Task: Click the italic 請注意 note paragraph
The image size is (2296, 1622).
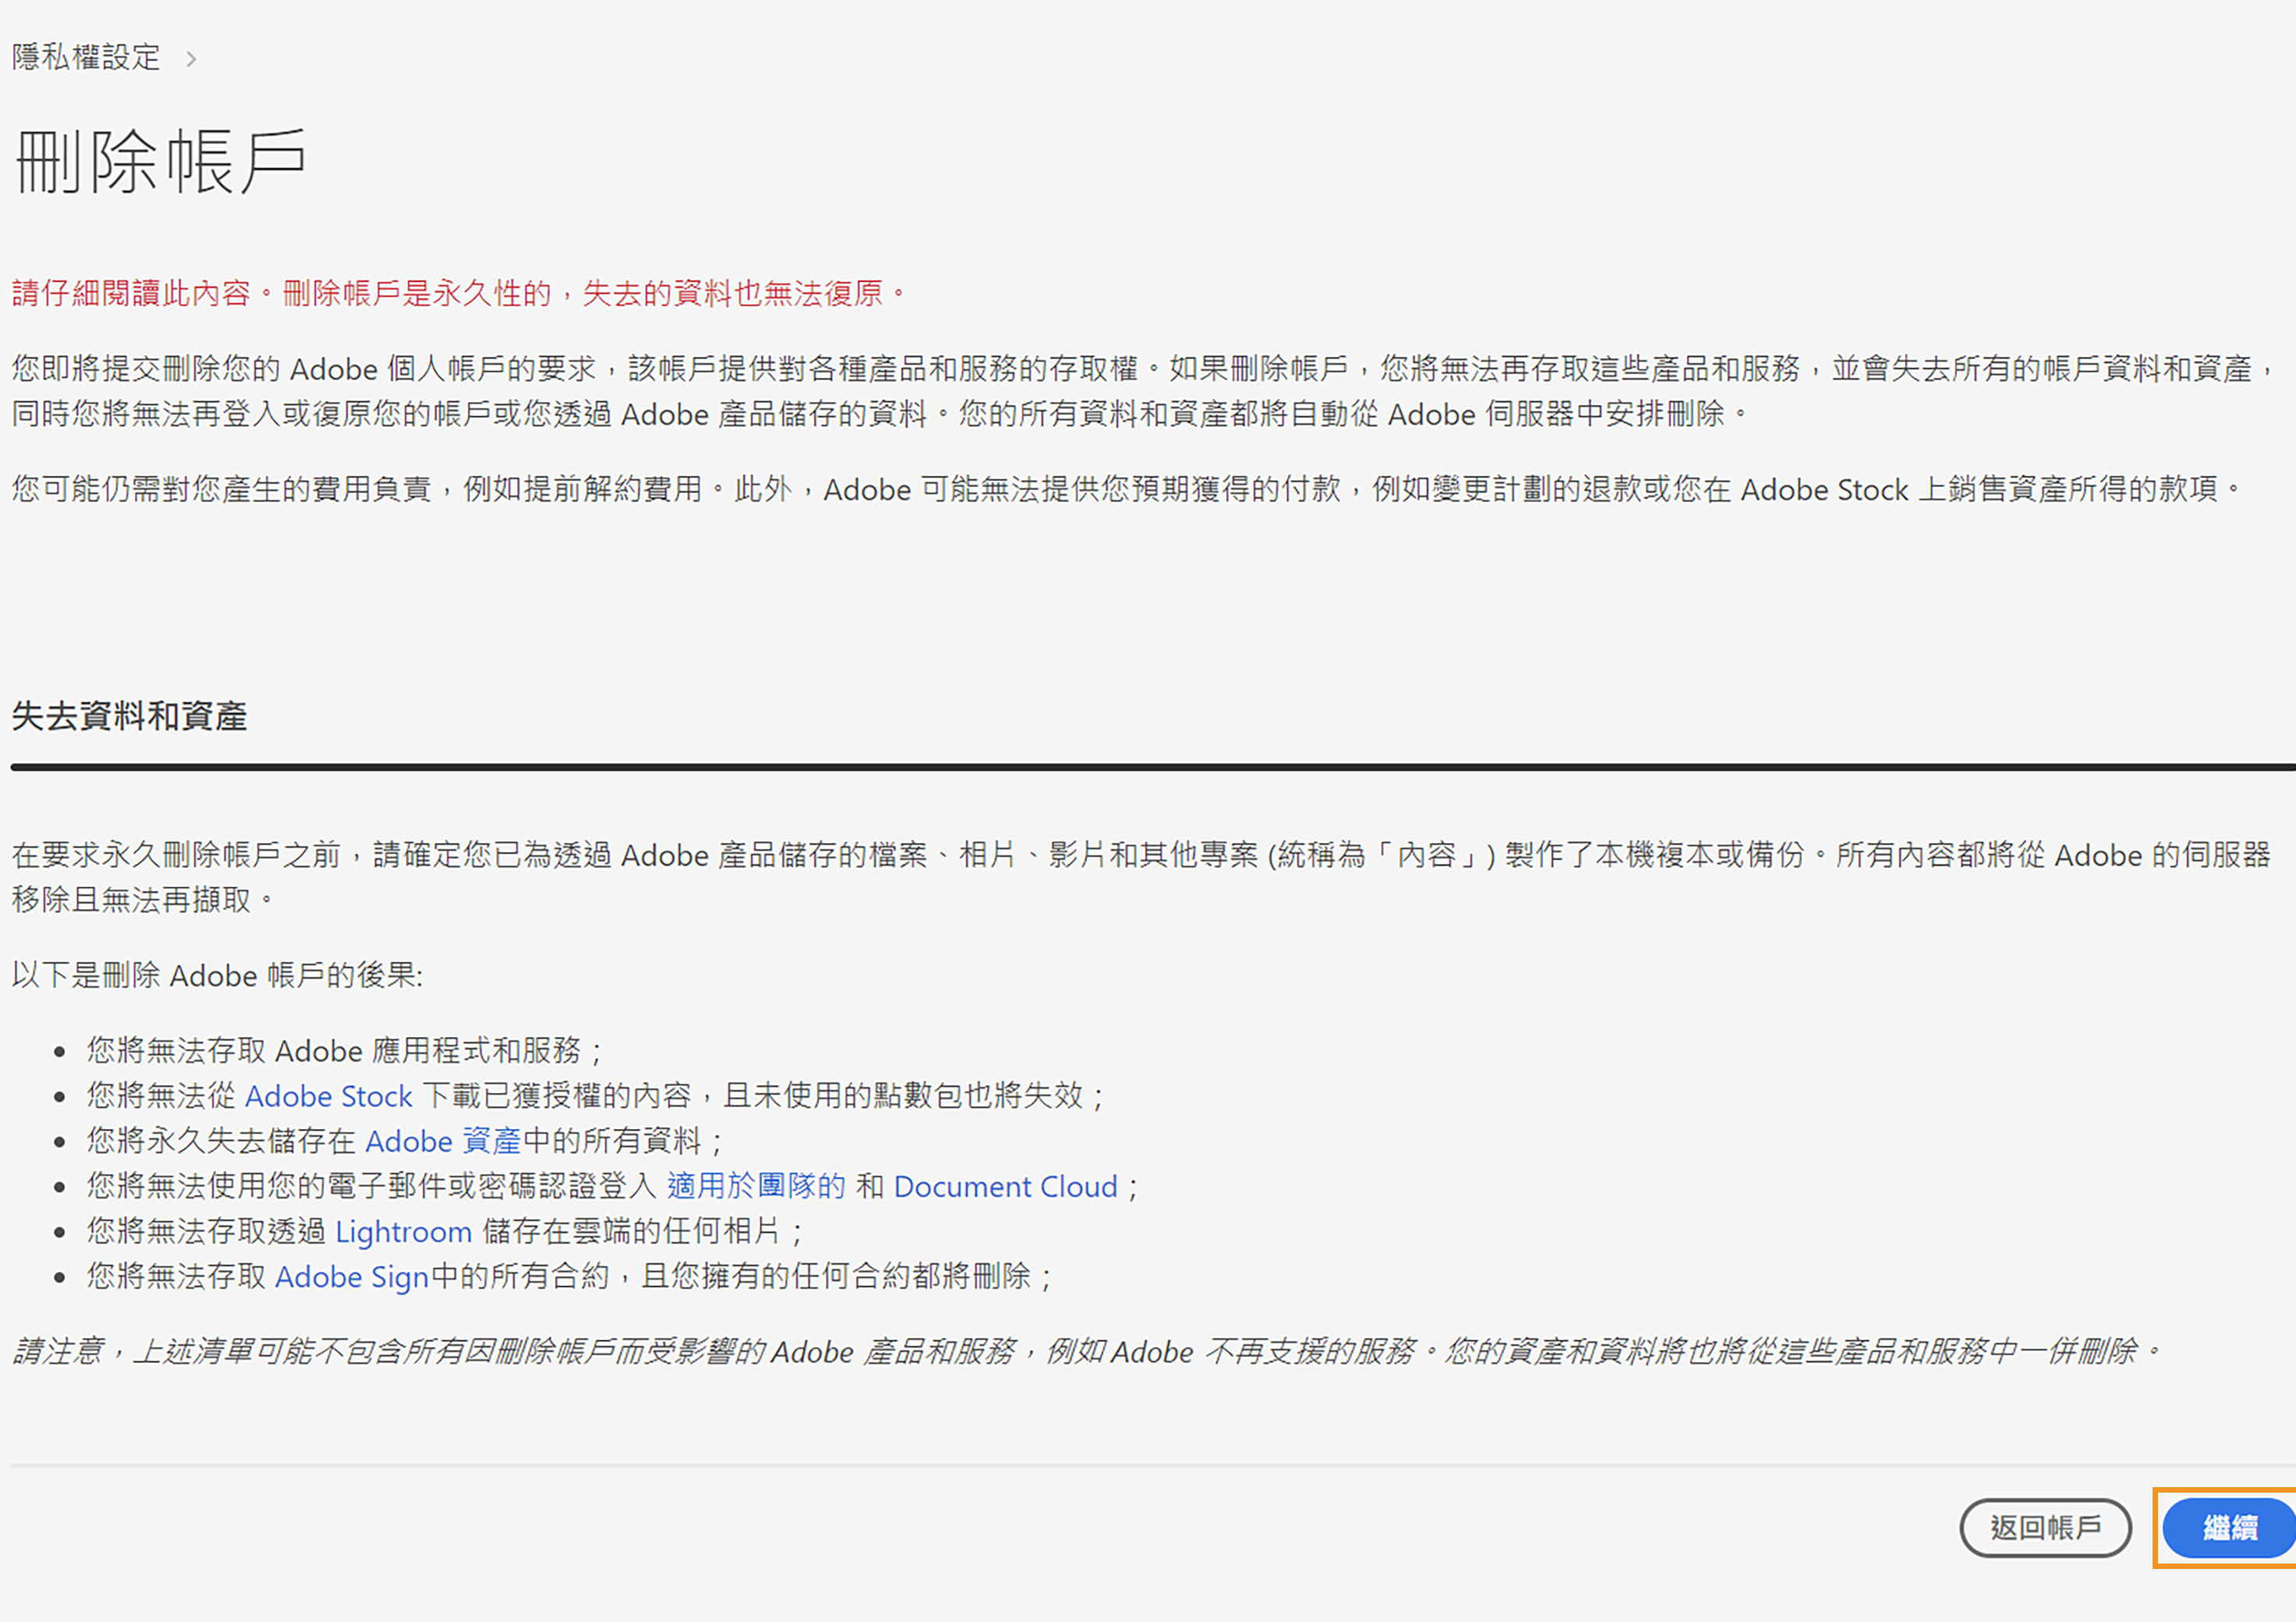Action: 1085,1351
